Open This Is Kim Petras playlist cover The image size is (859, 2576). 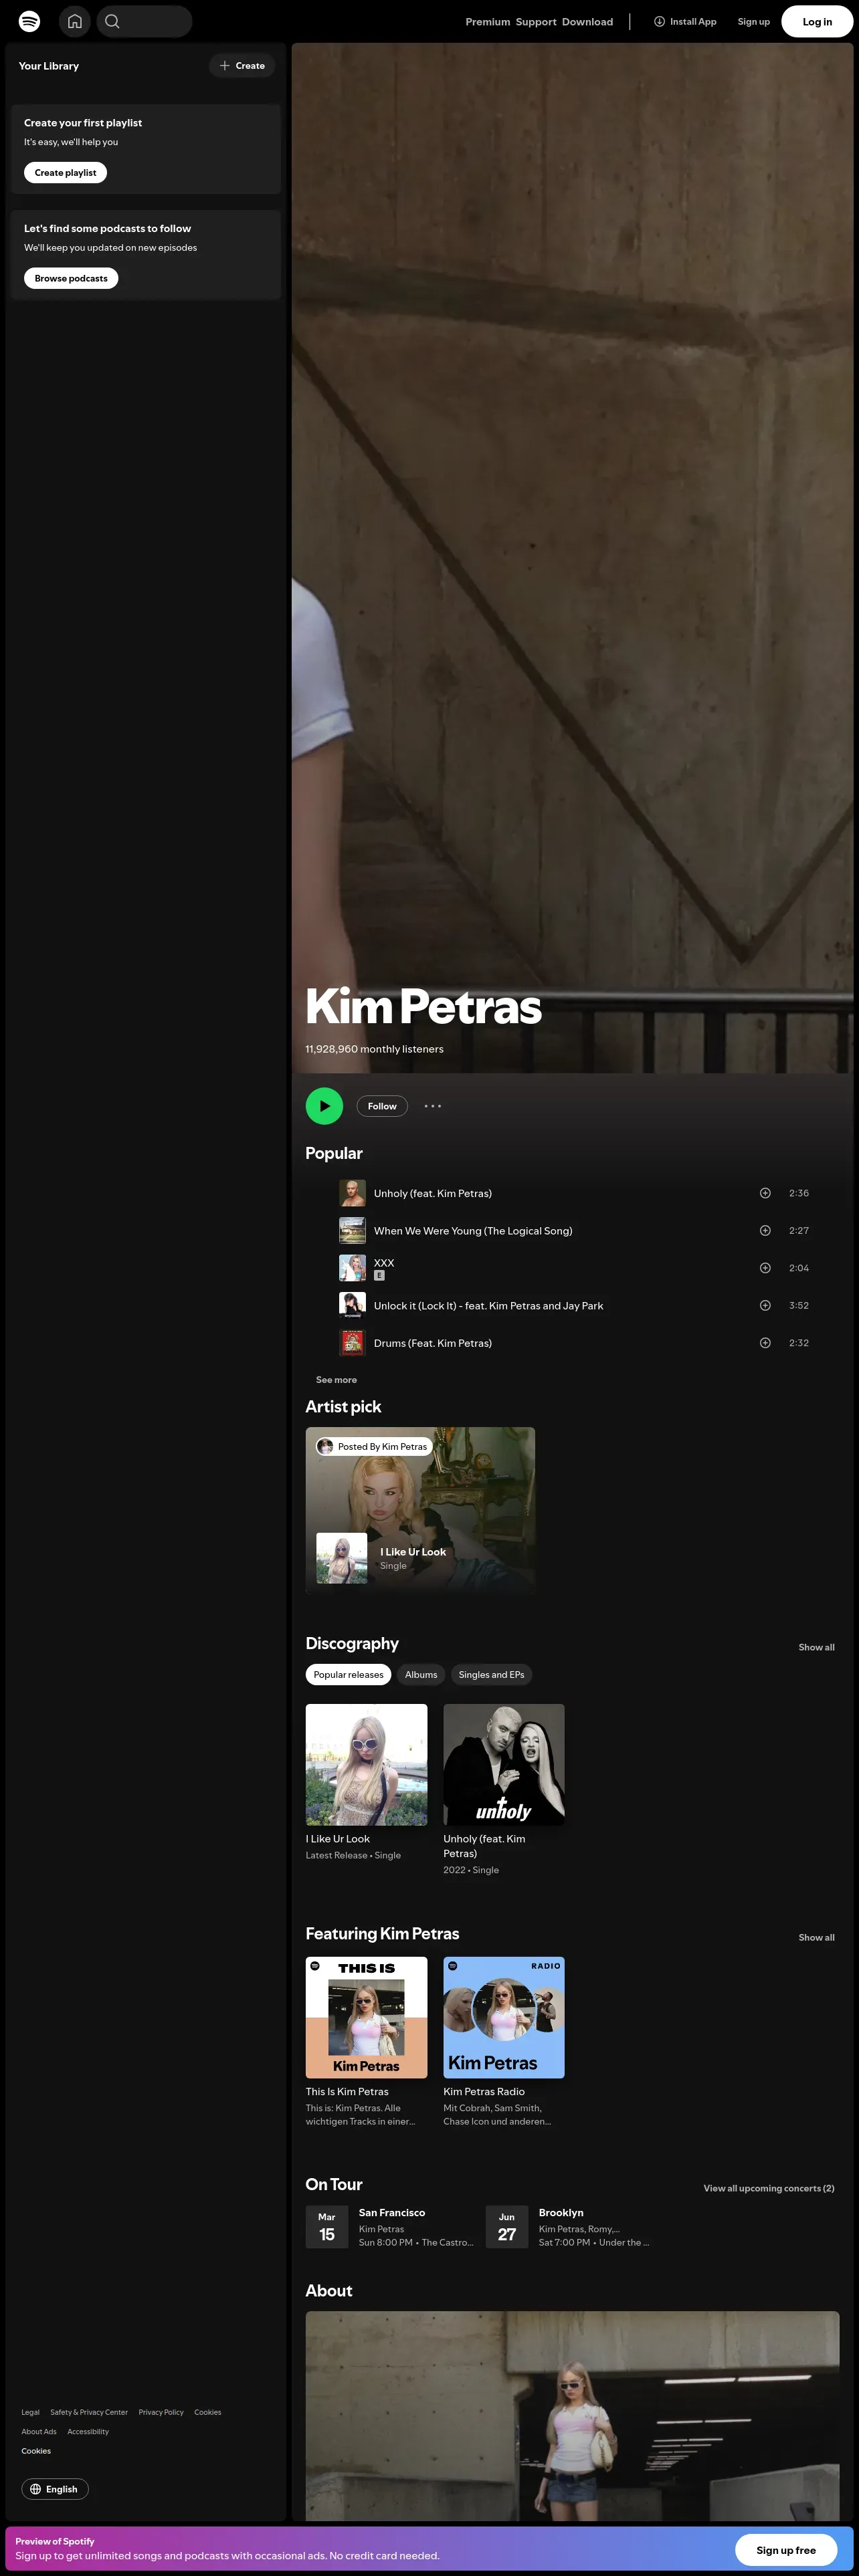(x=366, y=2017)
